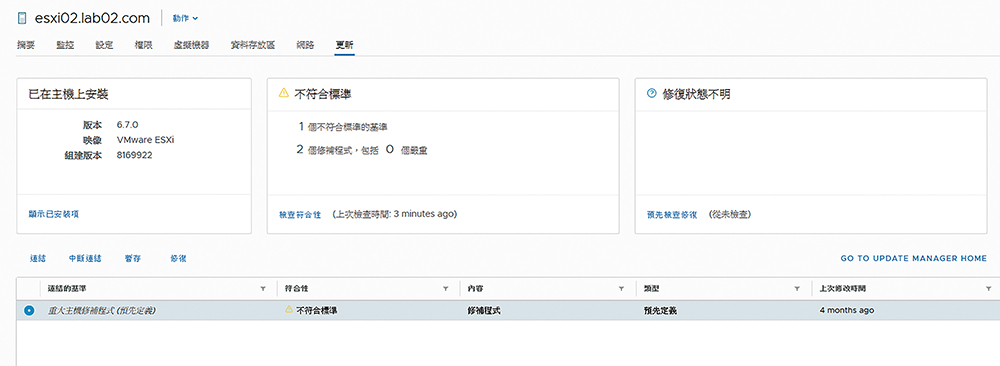Click the 上次修改時間 column header
Screen dimensions: 1000x366
842,289
